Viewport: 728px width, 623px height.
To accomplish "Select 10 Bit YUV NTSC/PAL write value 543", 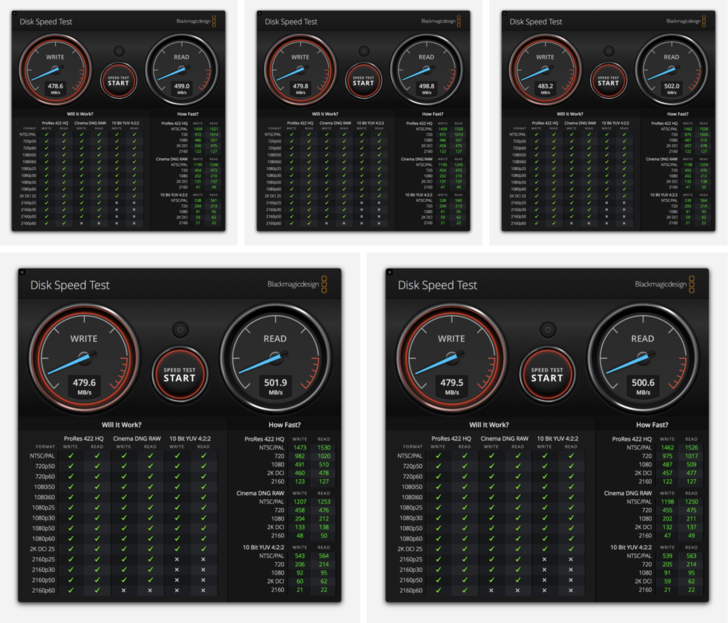I will (x=300, y=556).
